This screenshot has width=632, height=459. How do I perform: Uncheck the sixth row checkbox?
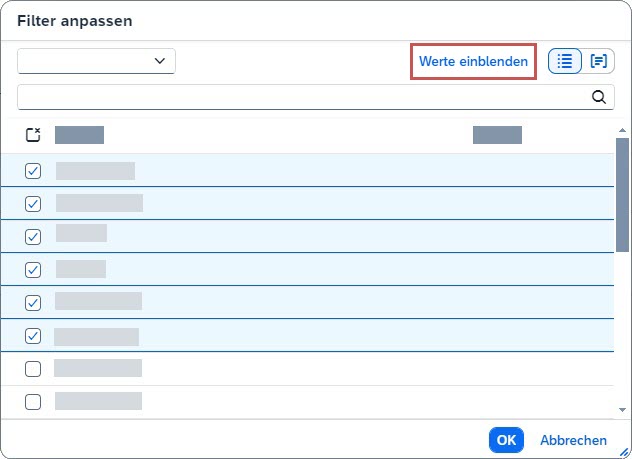pyautogui.click(x=33, y=336)
